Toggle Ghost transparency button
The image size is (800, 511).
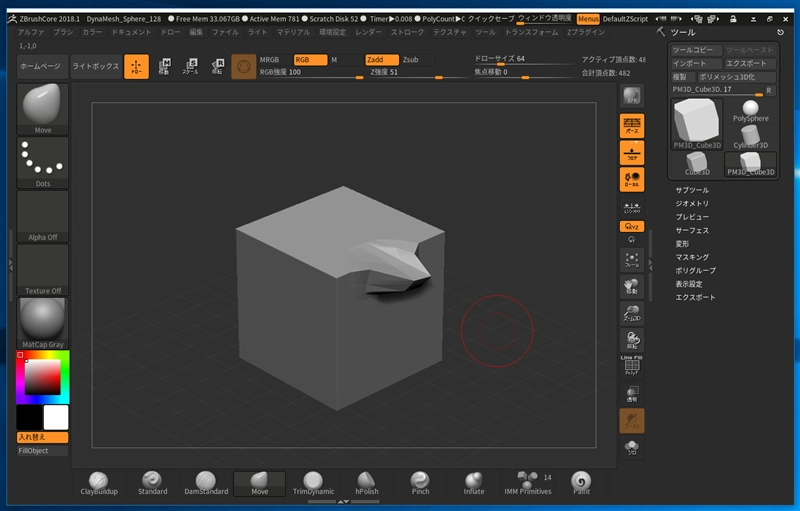point(632,421)
